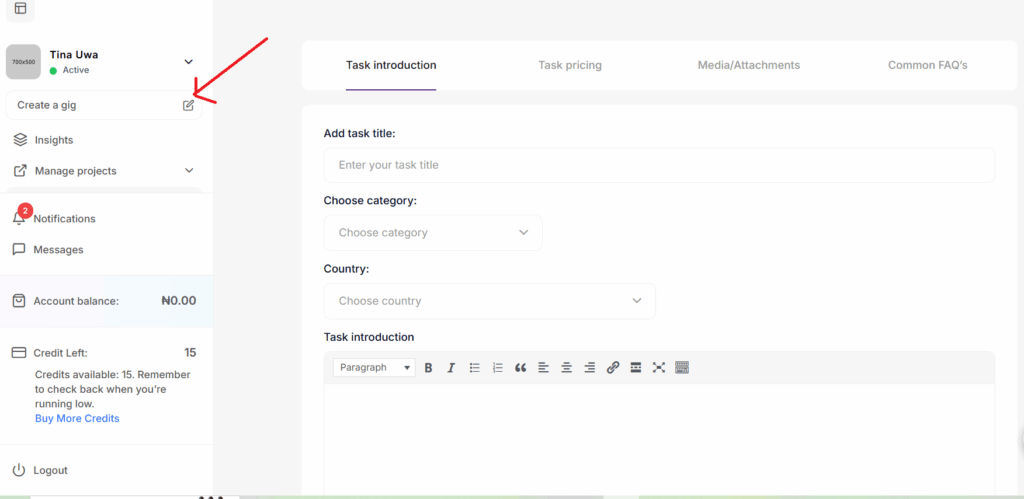Image resolution: width=1024 pixels, height=499 pixels.
Task: Open the Paragraph format dropdown
Action: point(374,368)
